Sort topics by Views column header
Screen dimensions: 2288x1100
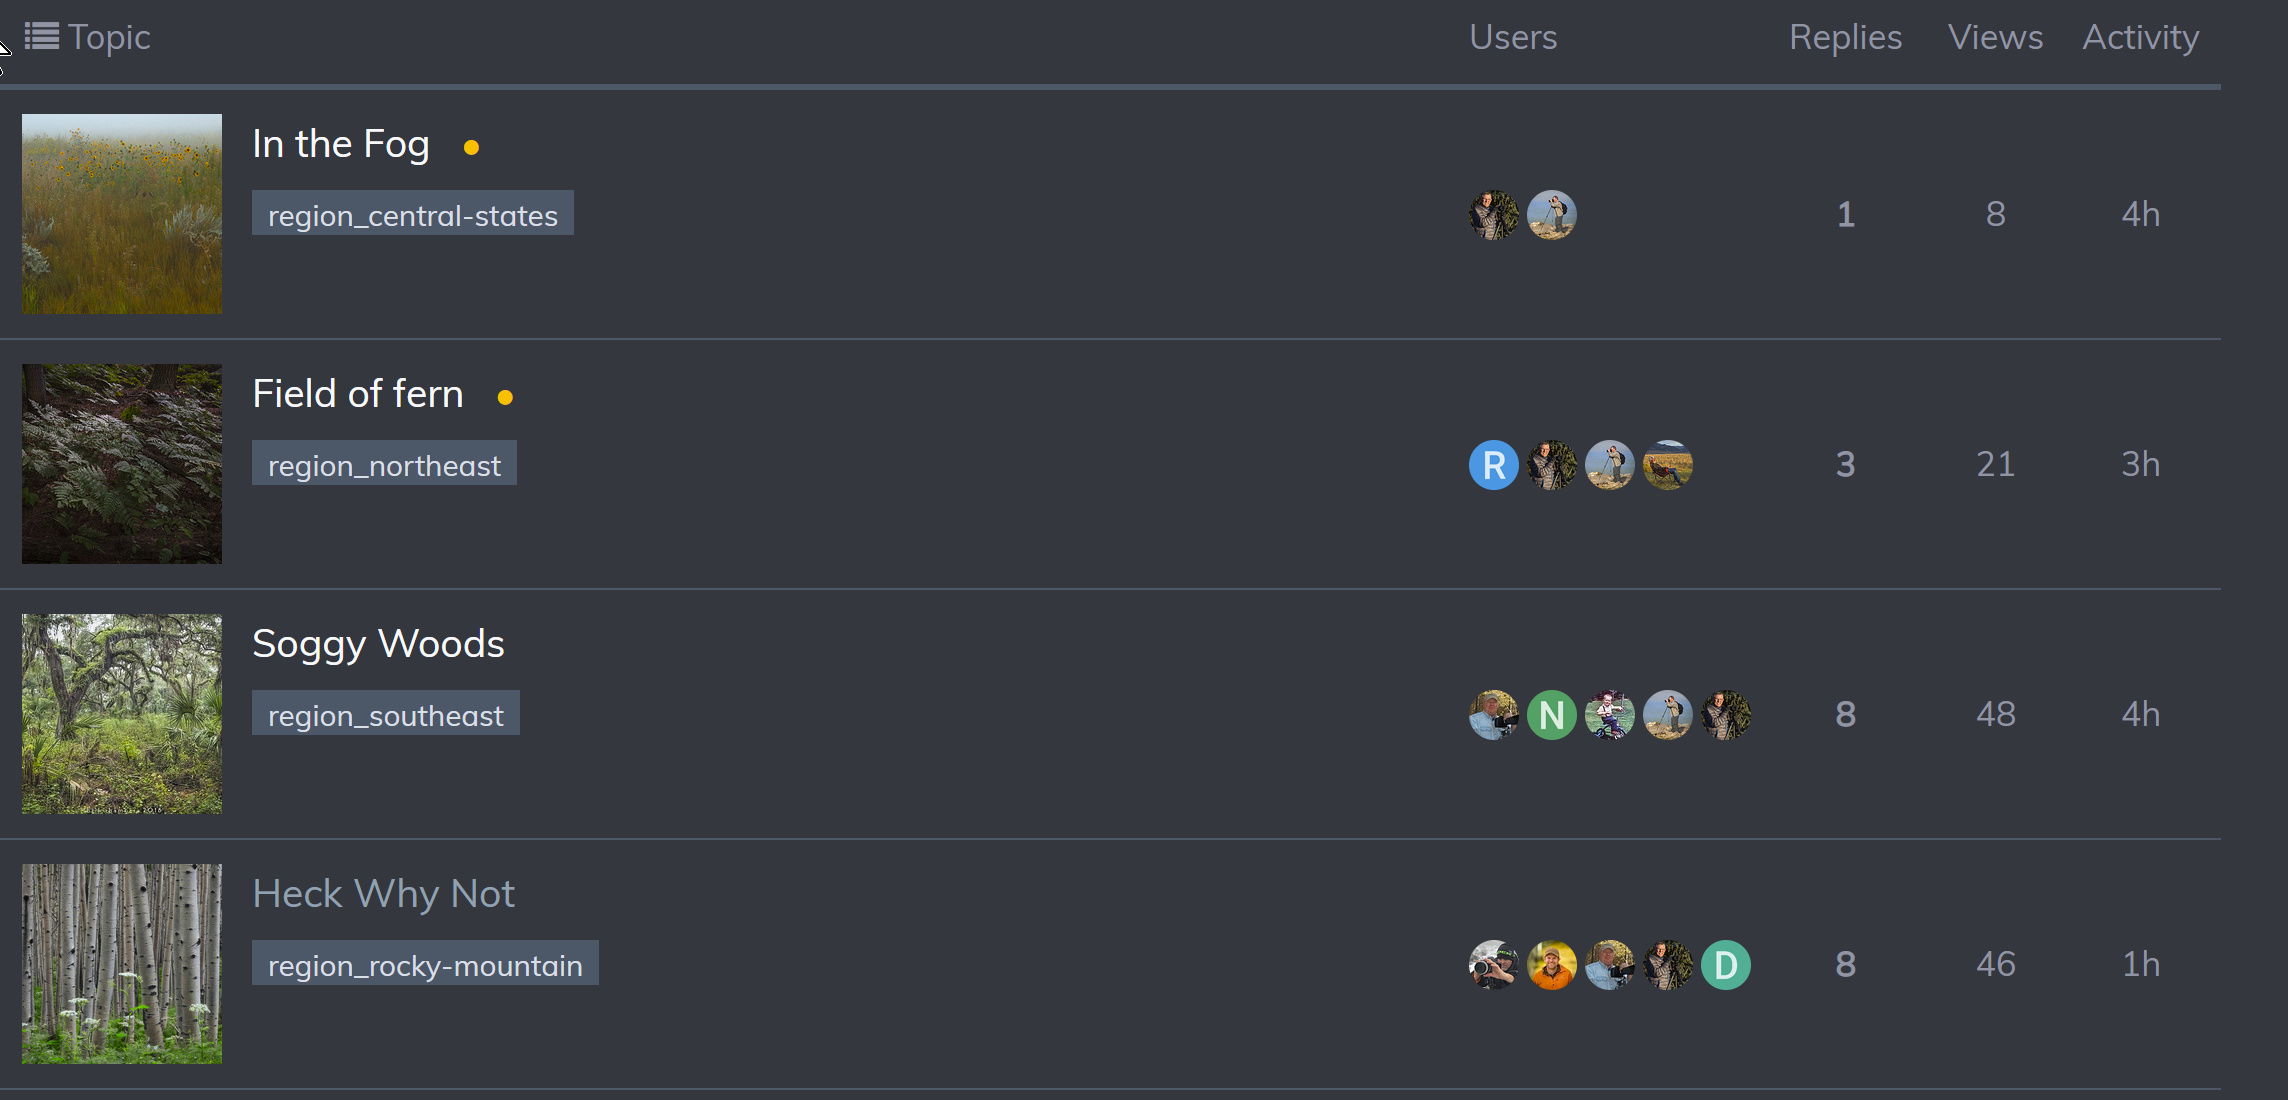coord(1995,37)
